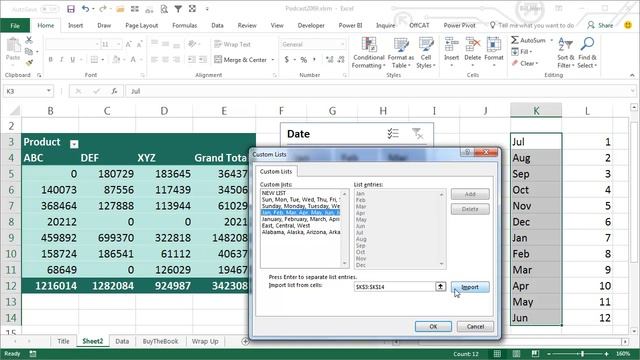This screenshot has width=640, height=360.
Task: Click the Insert Function fx icon
Action: (x=115, y=91)
